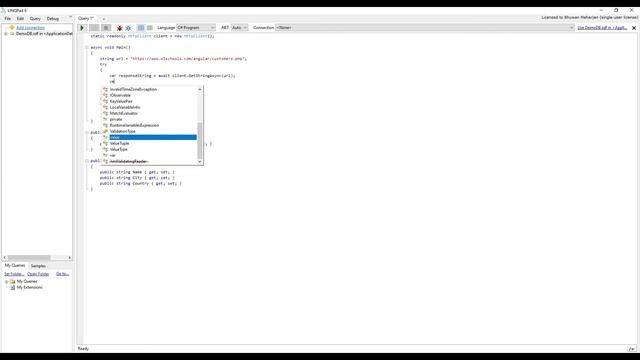The width and height of the screenshot is (640, 360).
Task: Click the Ready status bar text
Action: [83, 349]
